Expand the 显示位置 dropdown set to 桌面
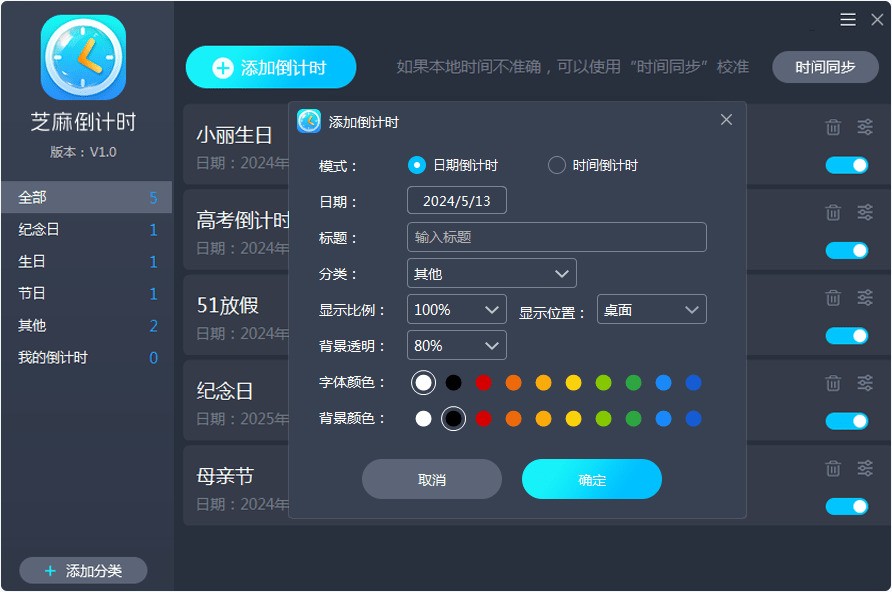 651,309
